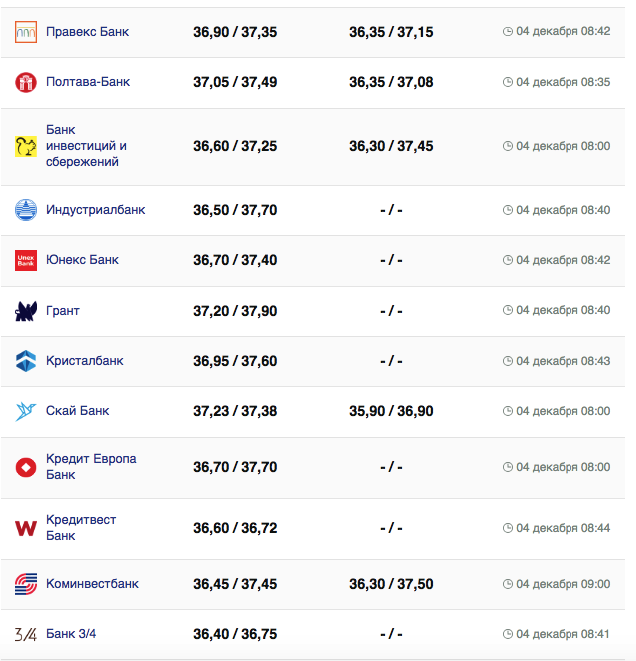Click the yellow Банк инвестиций и сбережений logo

26,146
